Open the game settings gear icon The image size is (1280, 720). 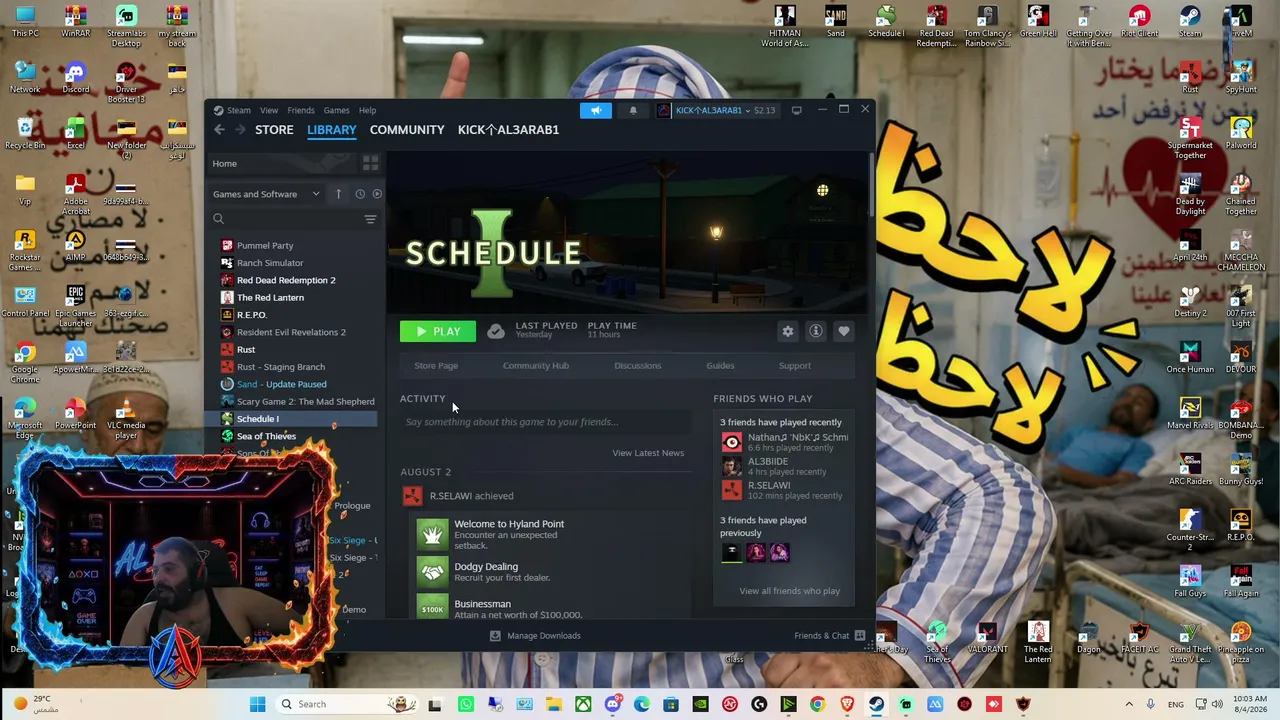click(788, 331)
